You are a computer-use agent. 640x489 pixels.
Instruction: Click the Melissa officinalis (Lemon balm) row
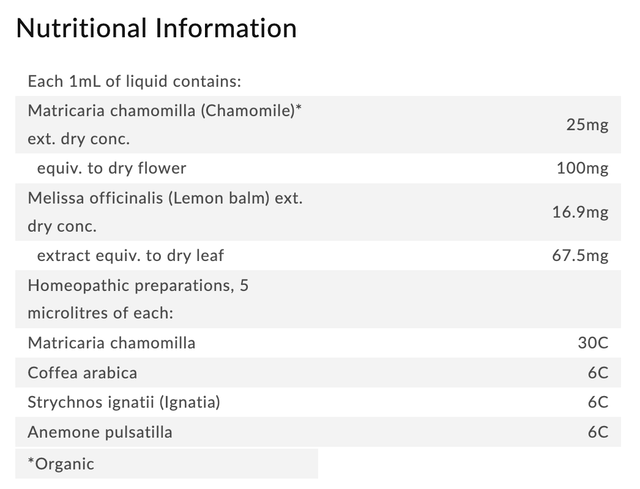click(x=318, y=212)
